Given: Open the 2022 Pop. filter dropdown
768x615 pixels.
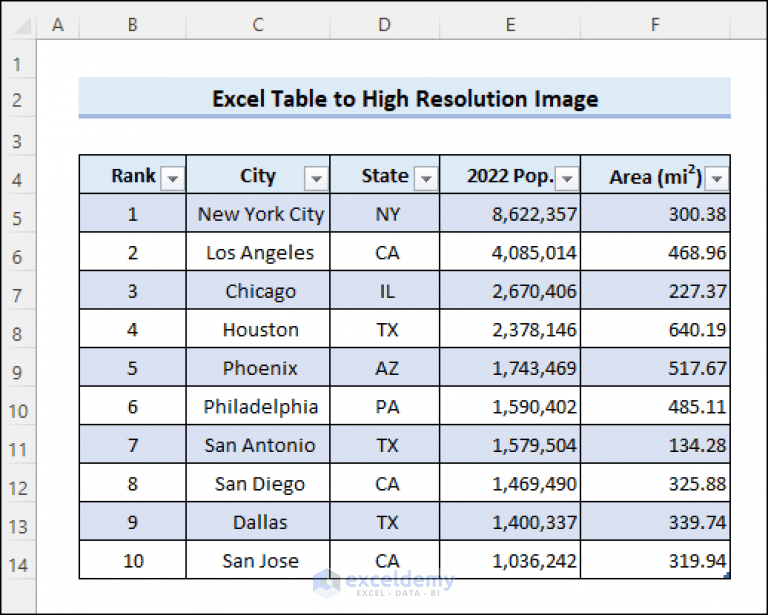Looking at the screenshot, I should (x=567, y=179).
